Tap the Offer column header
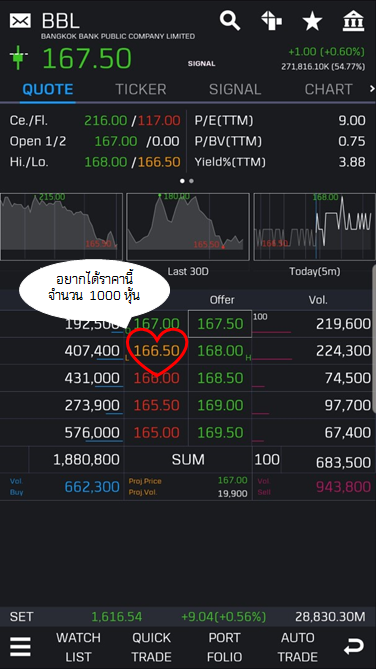376x669 pixels. pos(222,300)
